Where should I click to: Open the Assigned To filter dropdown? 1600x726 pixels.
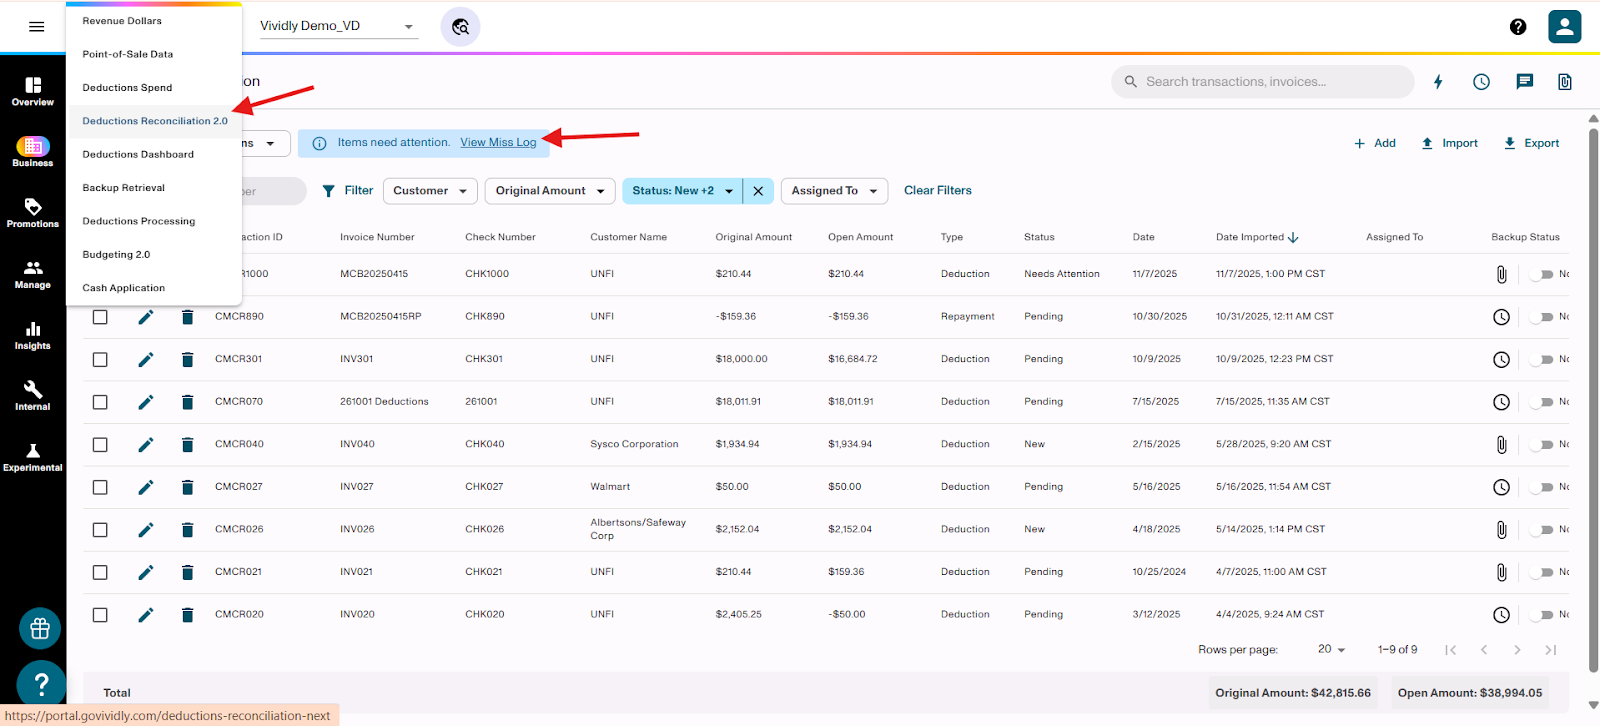(x=835, y=191)
